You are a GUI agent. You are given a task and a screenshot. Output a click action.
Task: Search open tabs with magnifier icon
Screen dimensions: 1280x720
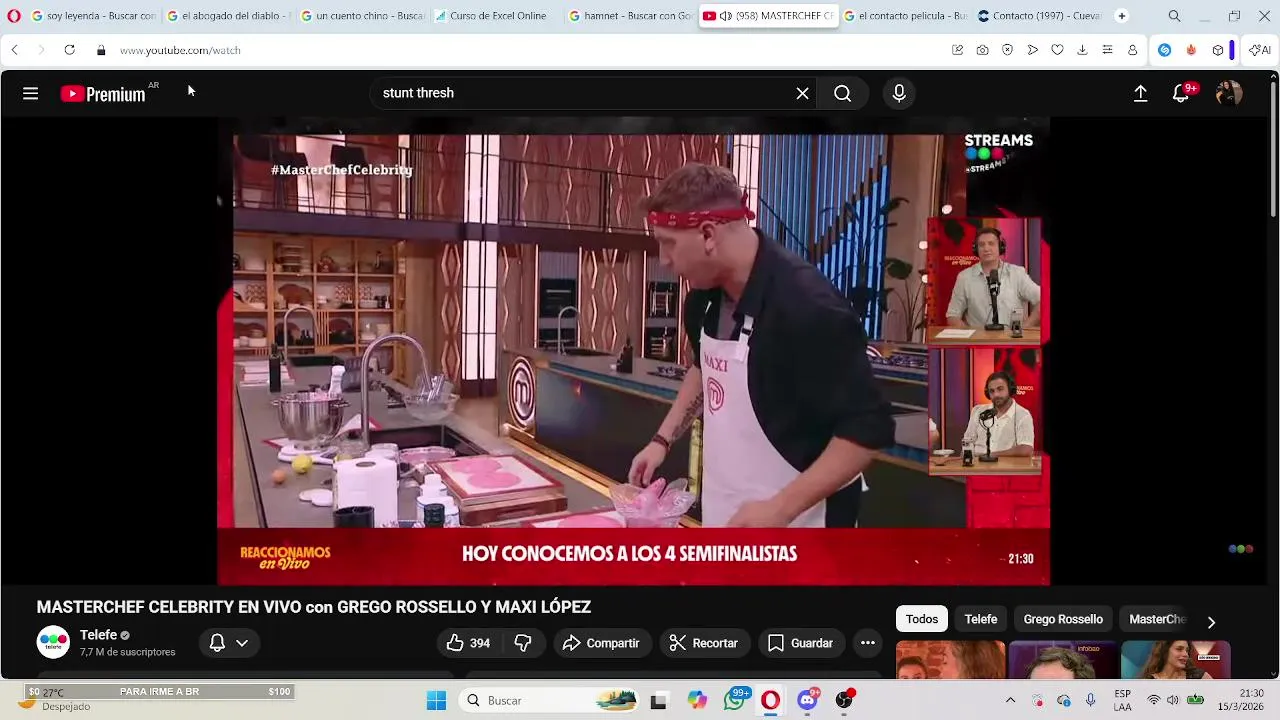1174,16
